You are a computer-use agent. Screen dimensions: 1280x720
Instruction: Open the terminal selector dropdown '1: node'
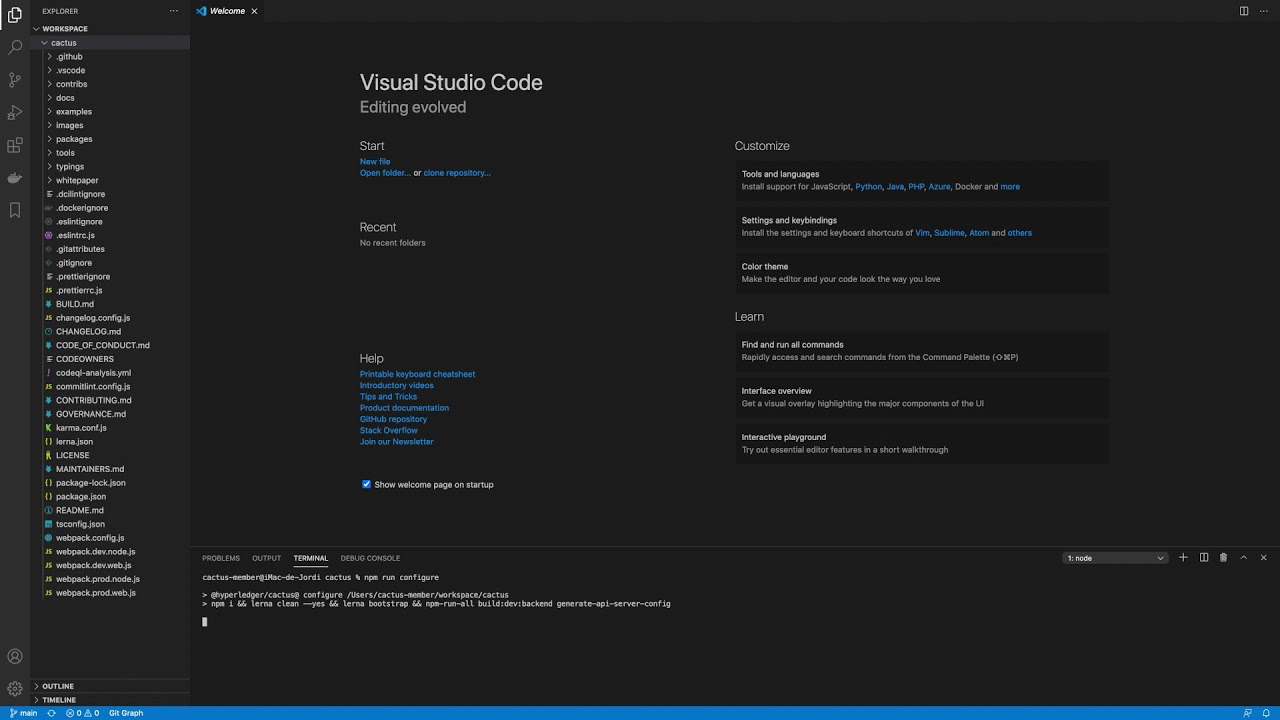point(1115,558)
